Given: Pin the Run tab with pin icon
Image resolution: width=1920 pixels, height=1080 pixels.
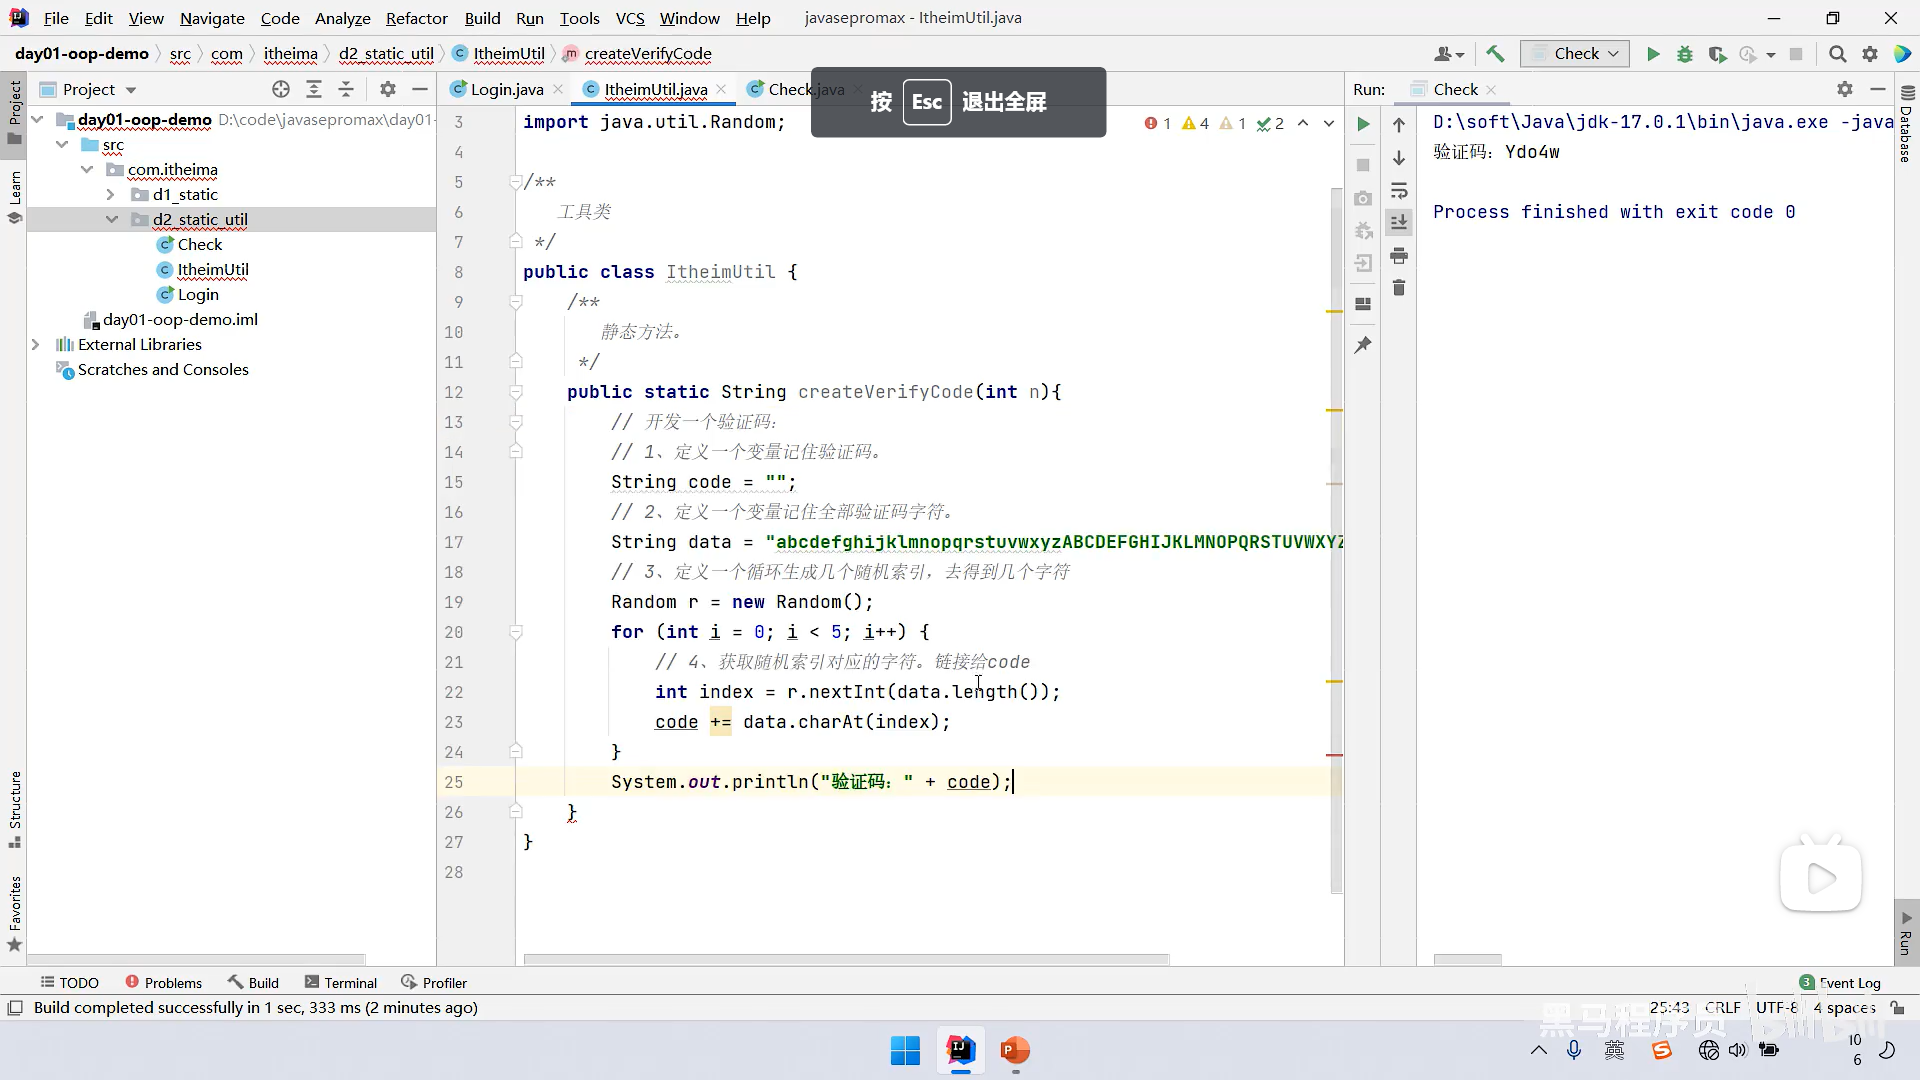Looking at the screenshot, I should (1363, 345).
